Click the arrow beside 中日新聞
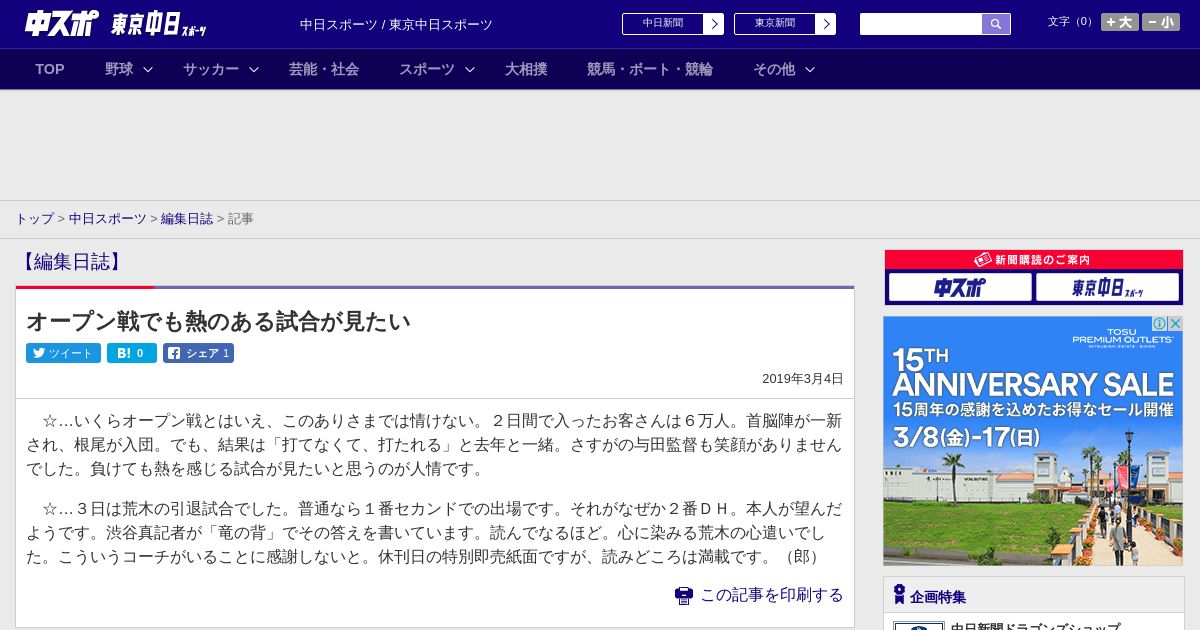1200x630 pixels. [x=713, y=24]
